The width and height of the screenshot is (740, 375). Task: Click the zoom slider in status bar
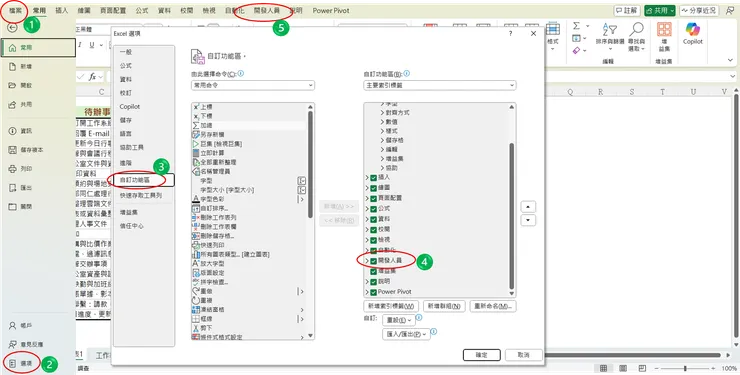click(685, 368)
